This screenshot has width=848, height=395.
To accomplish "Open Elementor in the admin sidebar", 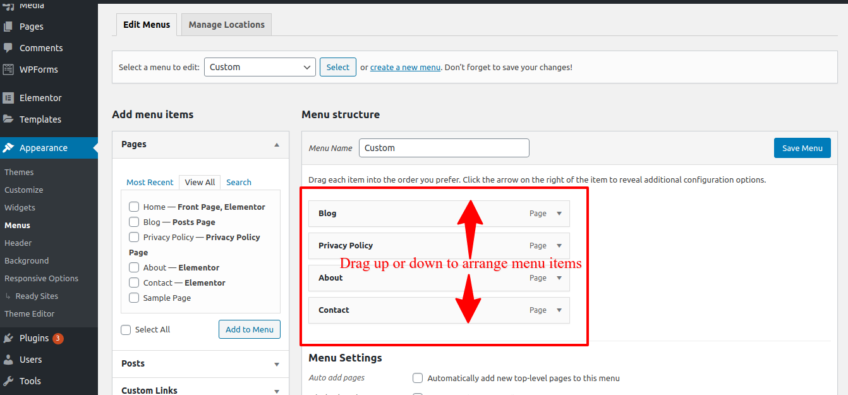I will click(41, 98).
